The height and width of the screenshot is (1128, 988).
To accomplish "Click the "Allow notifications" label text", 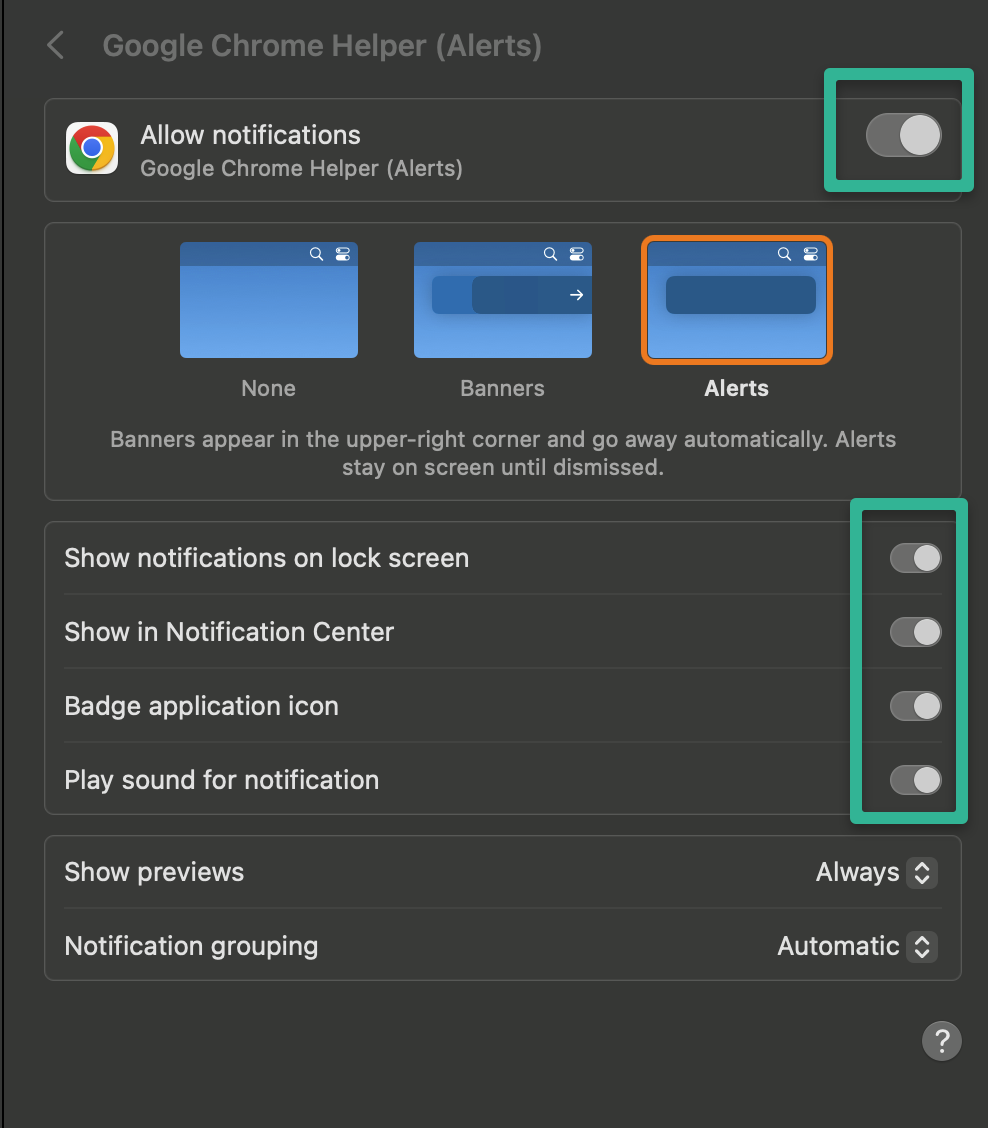I will point(250,135).
